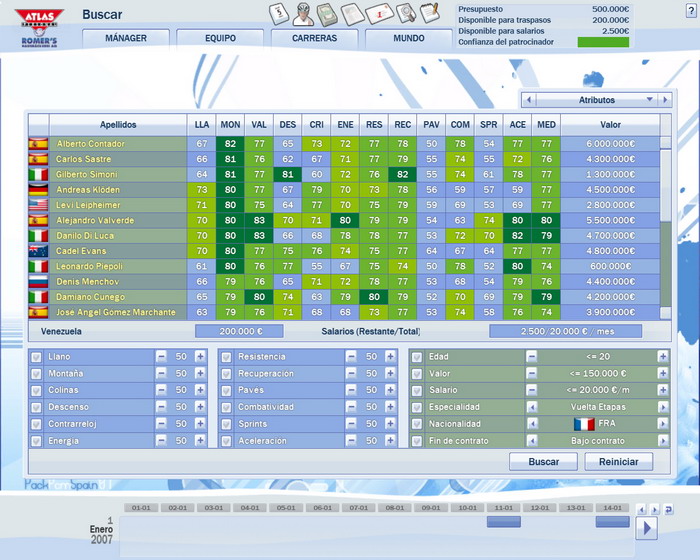700x560 pixels.
Task: Open the Atributos view dropdown
Action: click(597, 100)
